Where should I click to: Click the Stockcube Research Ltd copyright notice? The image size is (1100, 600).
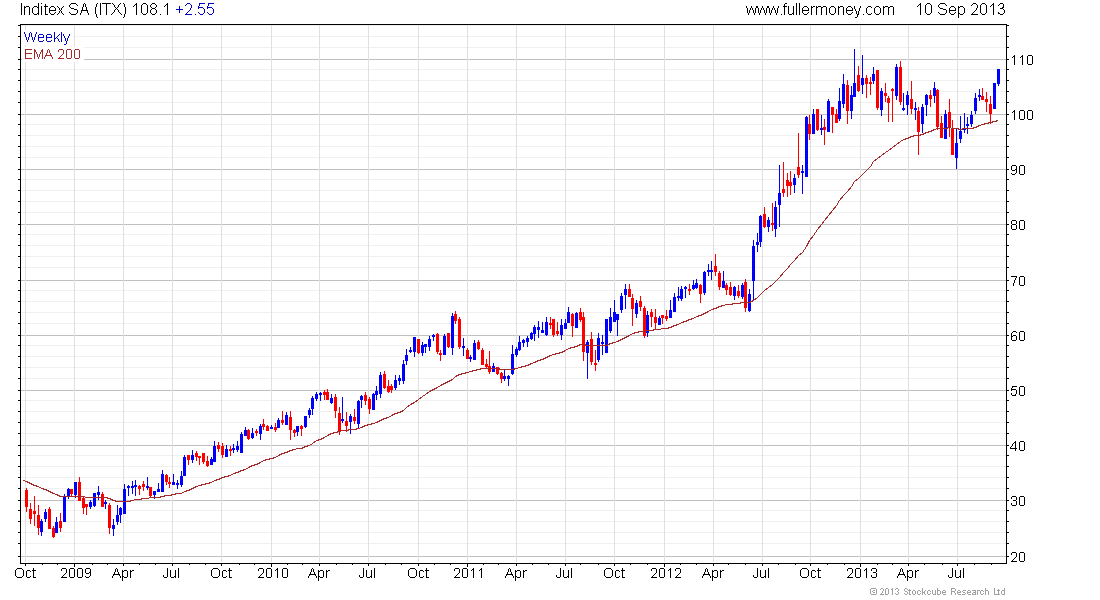tap(937, 592)
